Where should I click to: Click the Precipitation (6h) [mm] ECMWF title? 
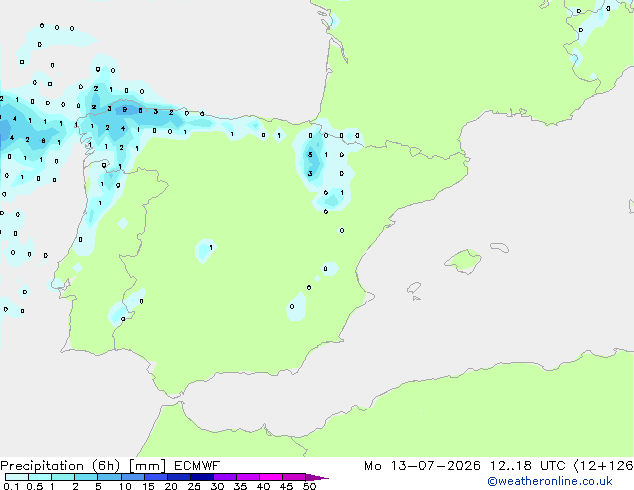[x=110, y=466]
